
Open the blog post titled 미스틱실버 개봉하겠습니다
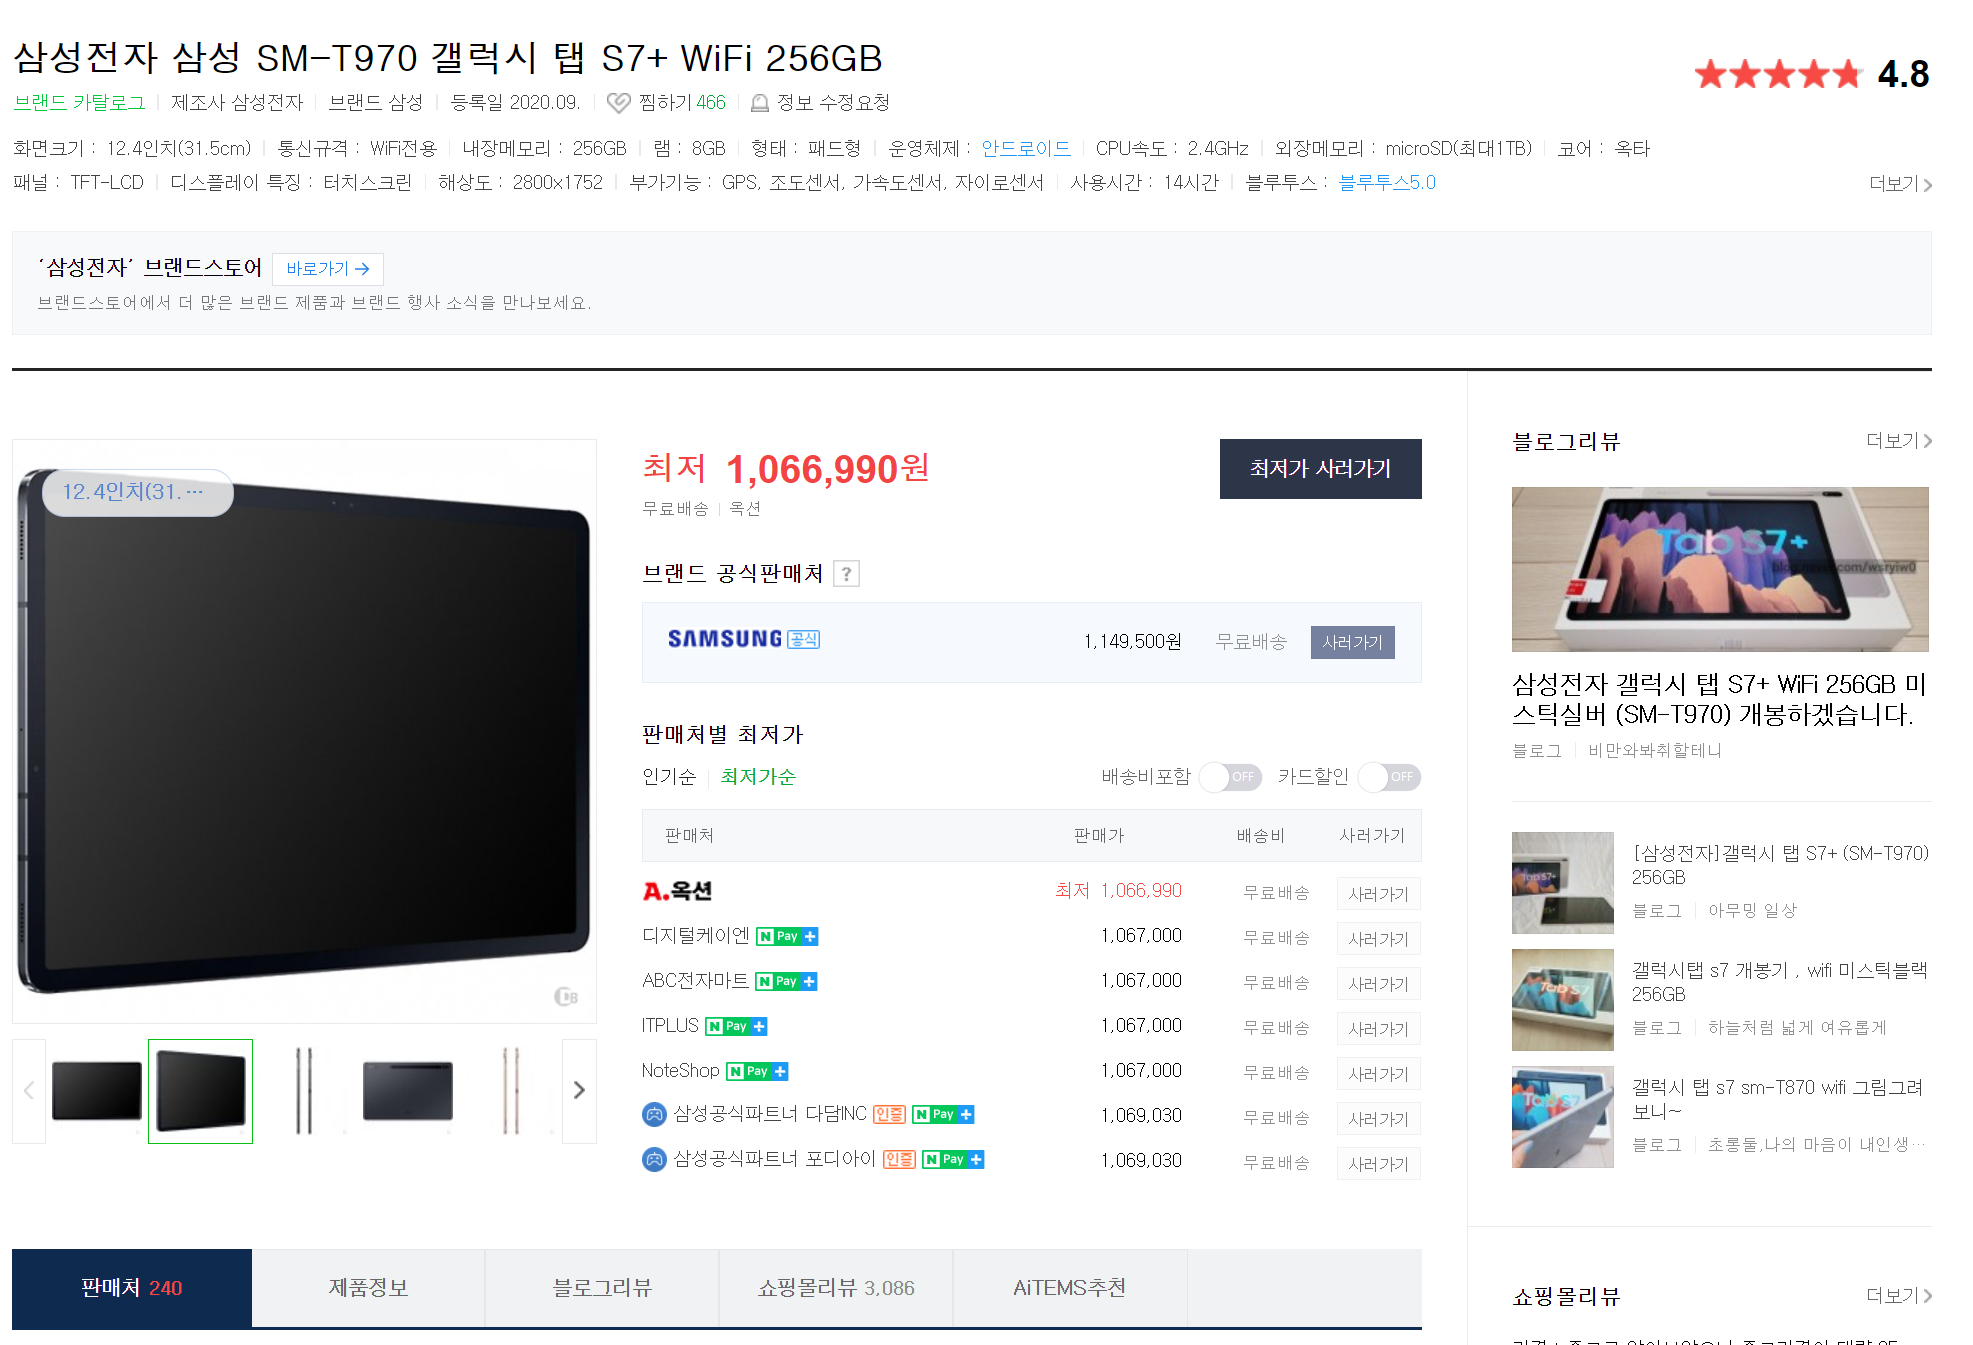[1719, 699]
